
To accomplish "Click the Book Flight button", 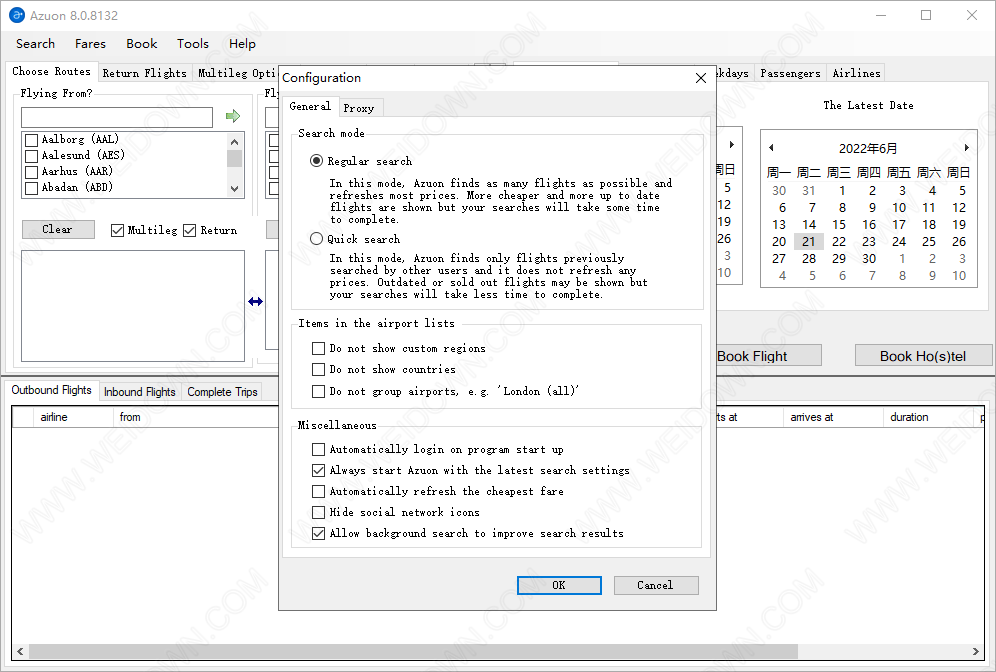I will pos(769,356).
